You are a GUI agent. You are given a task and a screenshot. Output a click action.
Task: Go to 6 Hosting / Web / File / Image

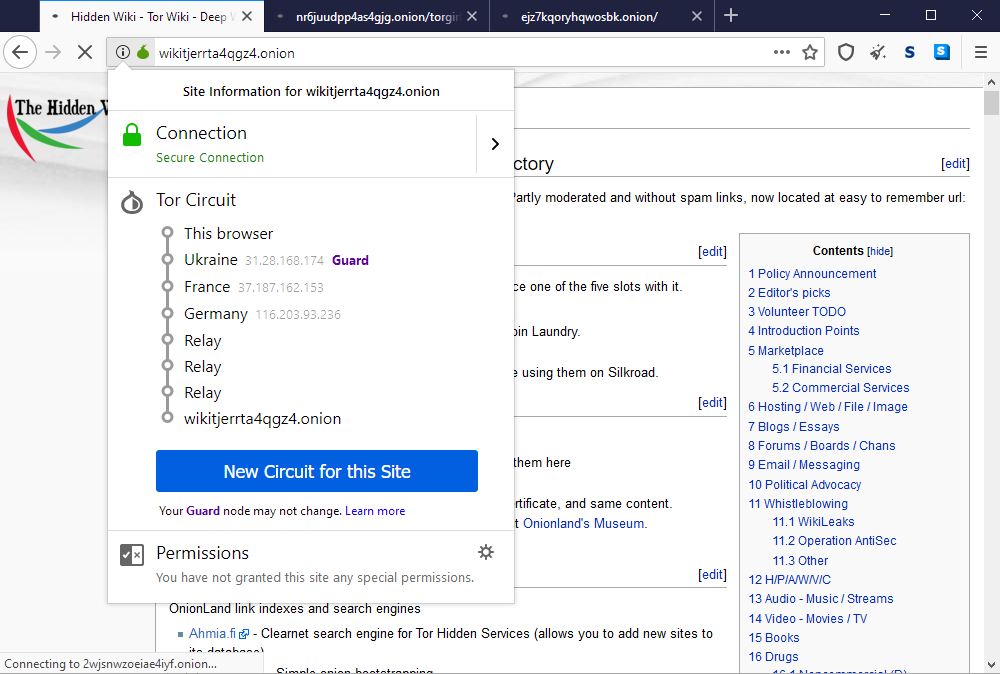[x=828, y=407]
